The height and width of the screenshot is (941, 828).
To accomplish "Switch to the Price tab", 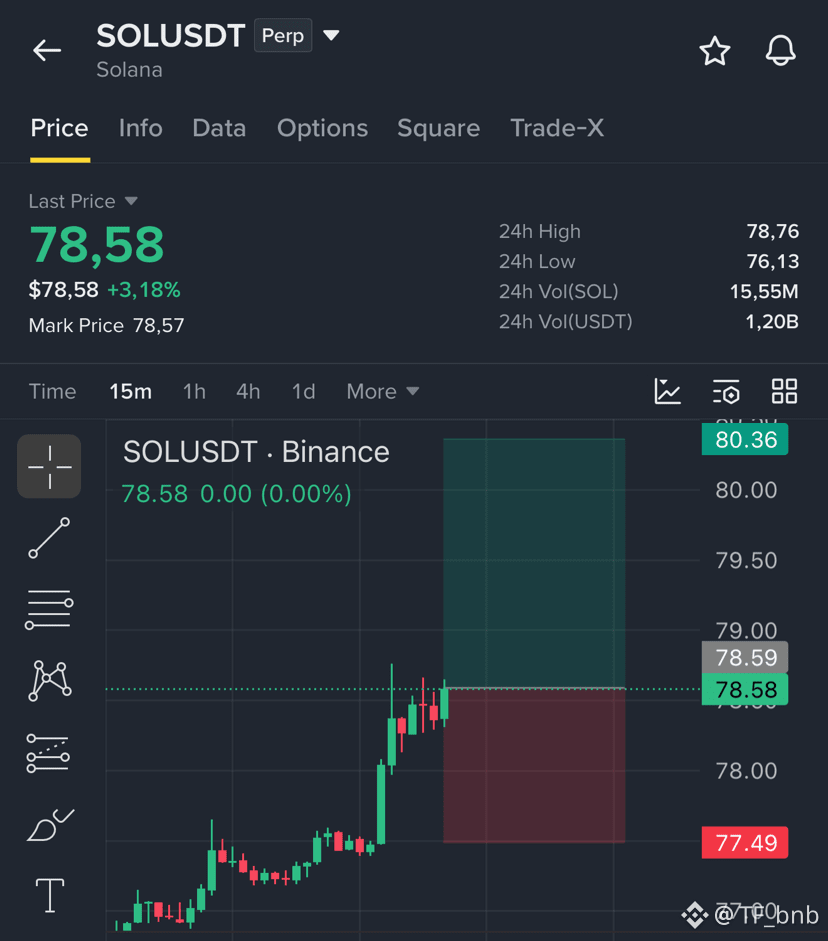I will click(x=59, y=128).
